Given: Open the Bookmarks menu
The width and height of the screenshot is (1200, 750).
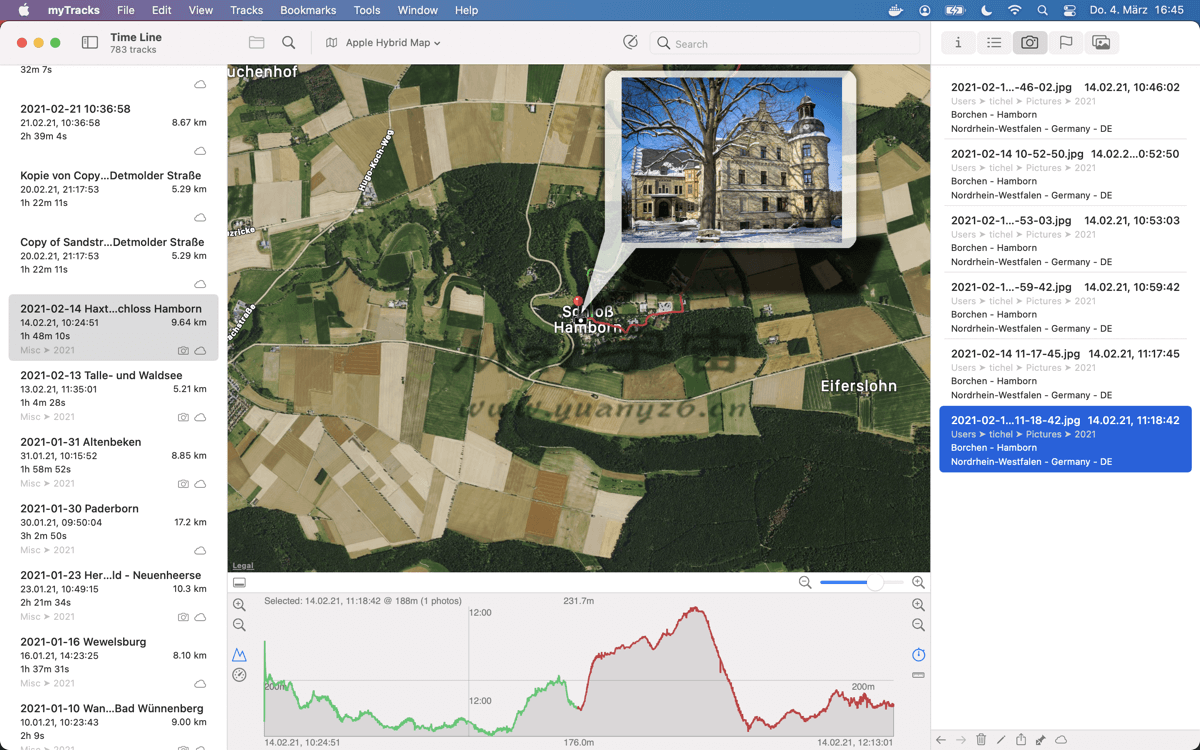Looking at the screenshot, I should (308, 10).
